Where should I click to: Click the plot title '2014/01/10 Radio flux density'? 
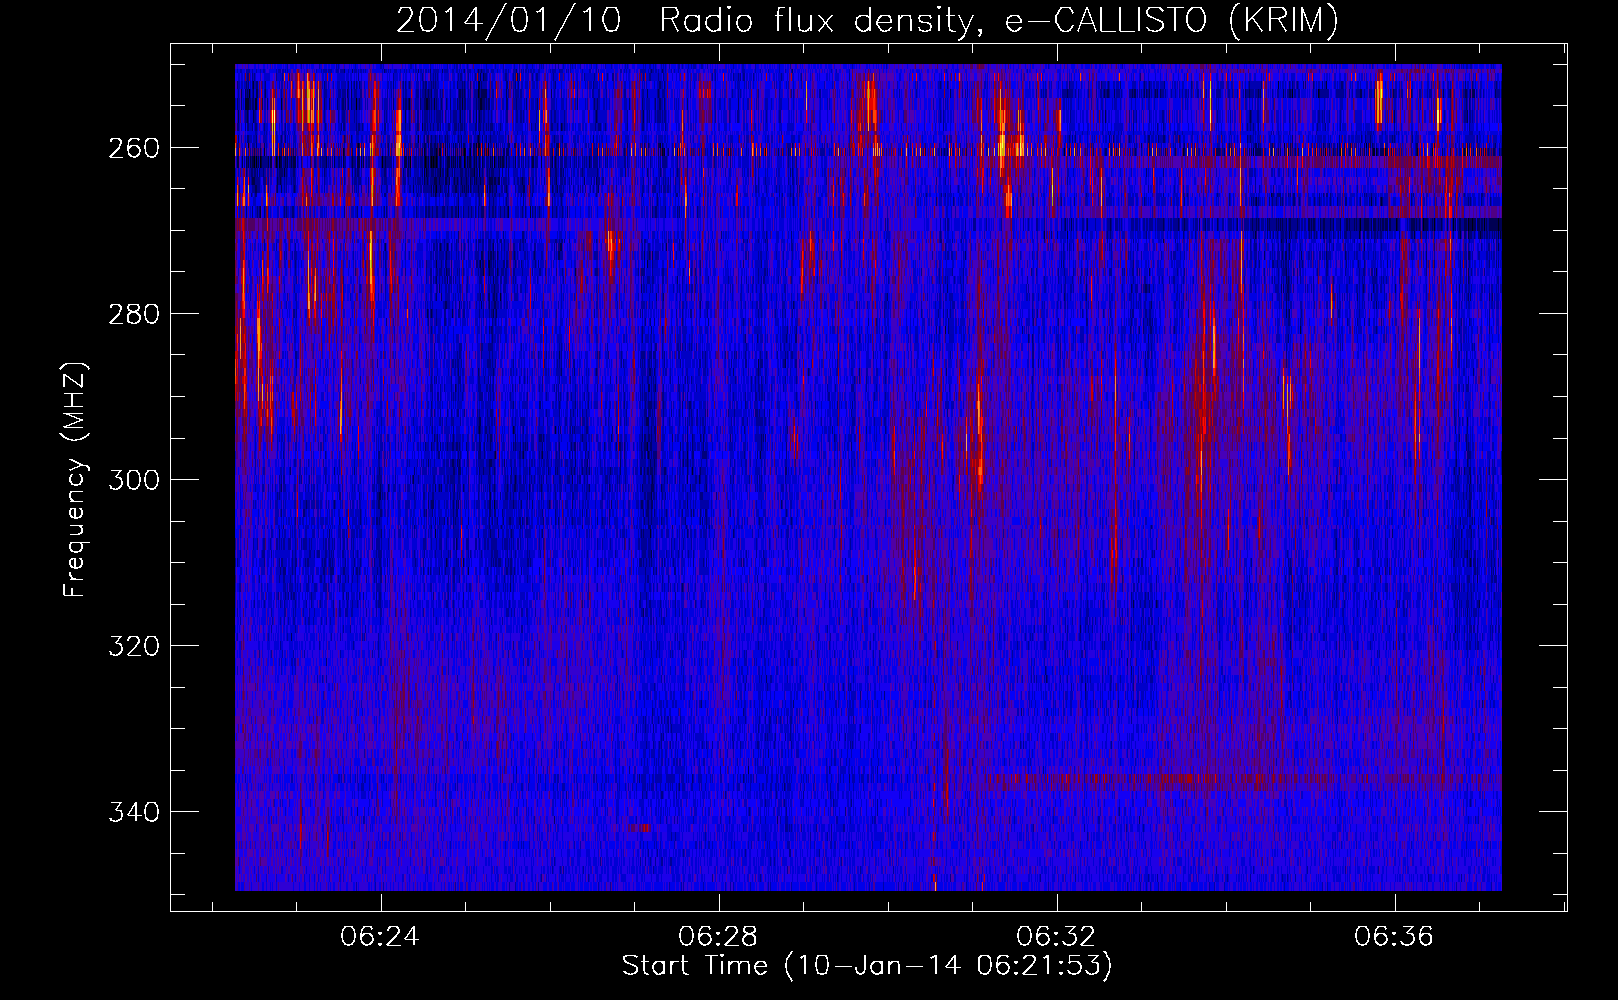coord(867,20)
